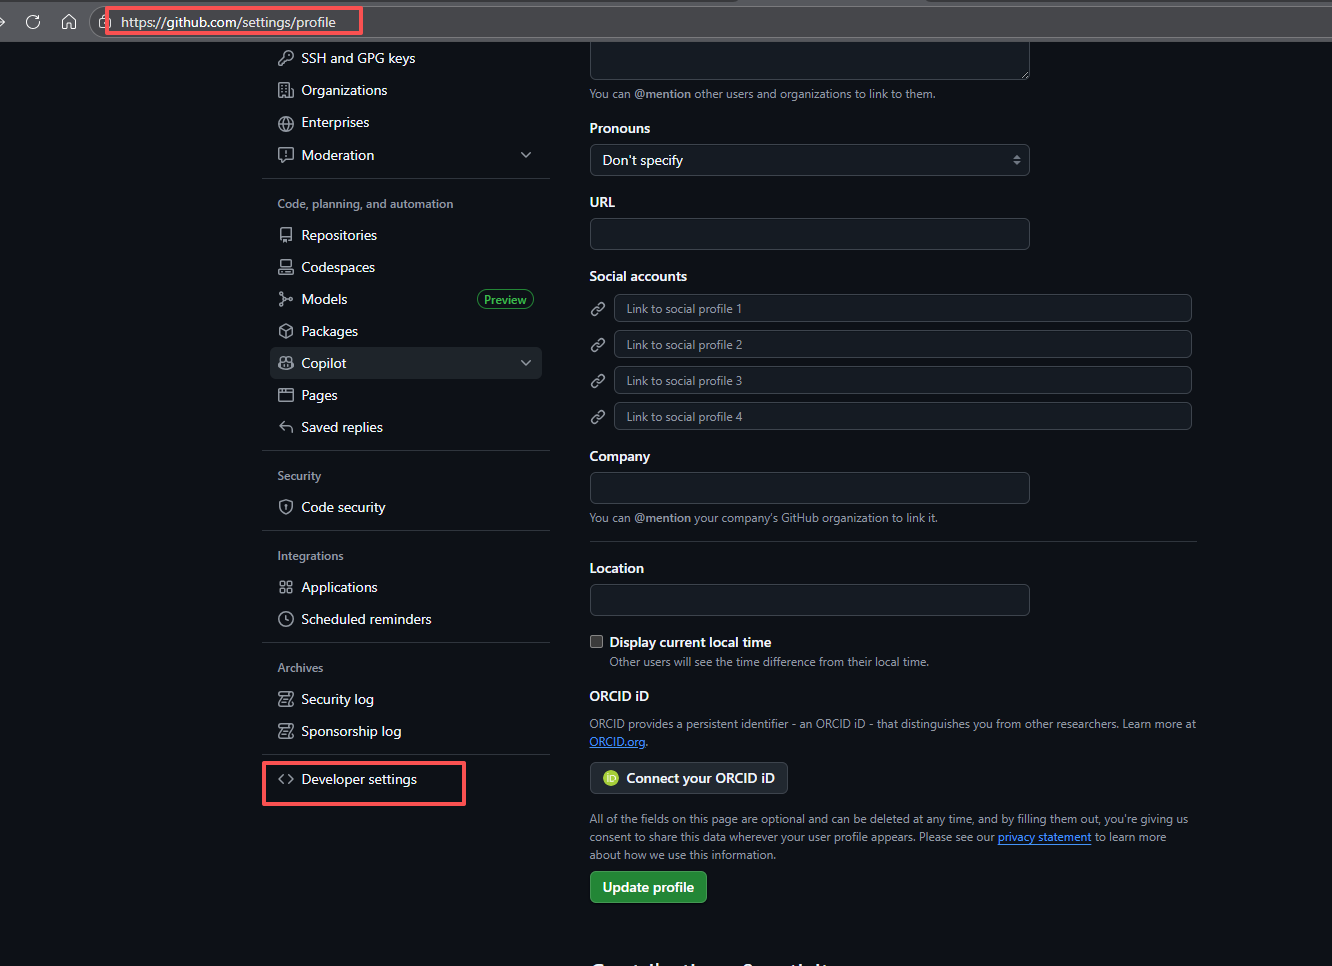1332x966 pixels.
Task: Open Repositories settings
Action: (x=339, y=235)
